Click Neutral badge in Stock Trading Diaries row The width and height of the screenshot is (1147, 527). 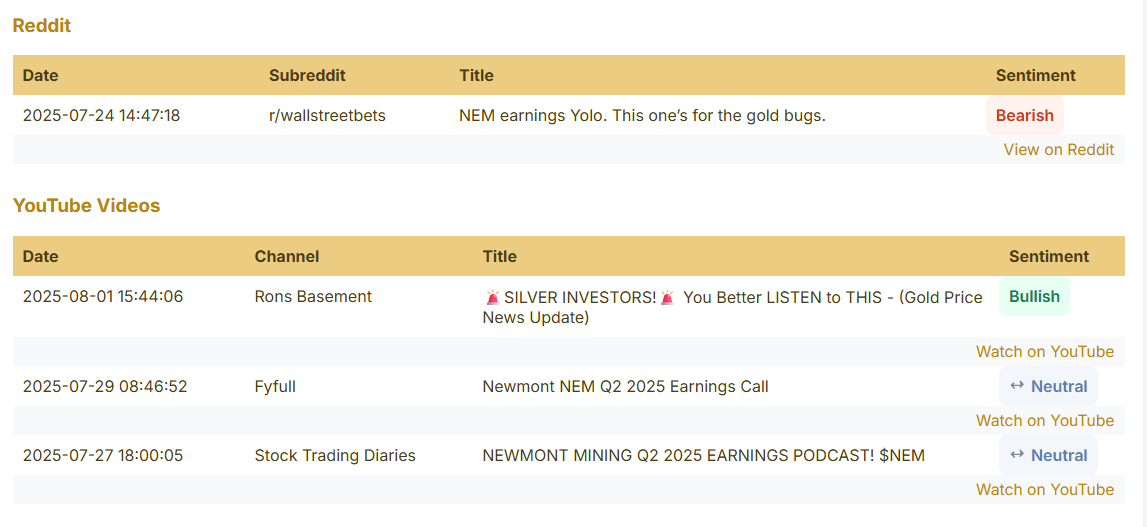[1048, 455]
